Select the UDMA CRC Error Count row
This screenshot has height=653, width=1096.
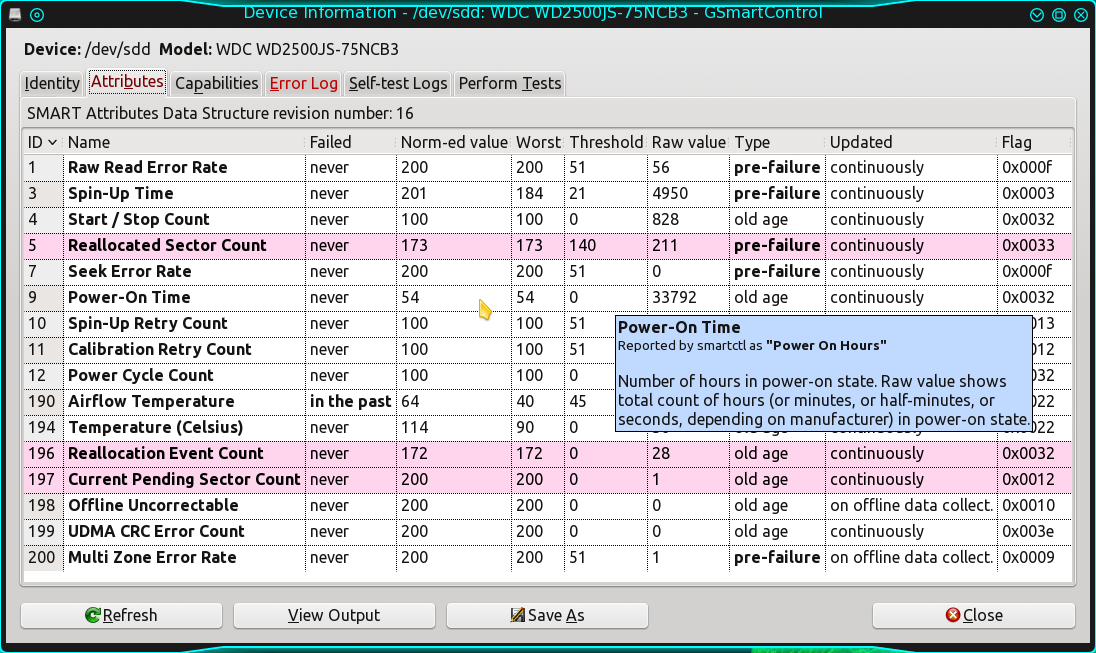548,531
